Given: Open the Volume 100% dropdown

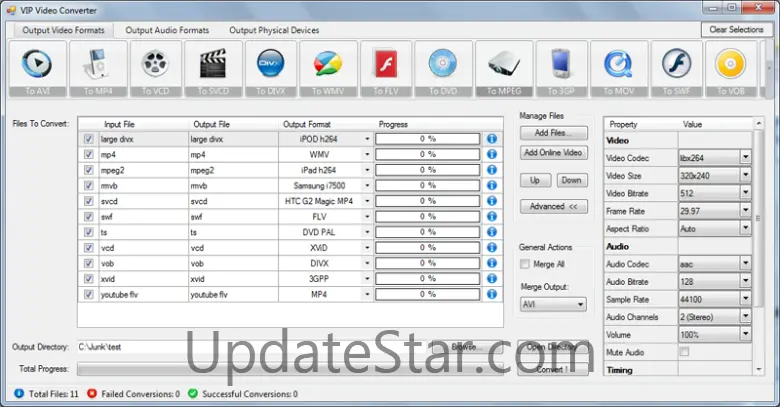Looking at the screenshot, I should [745, 334].
